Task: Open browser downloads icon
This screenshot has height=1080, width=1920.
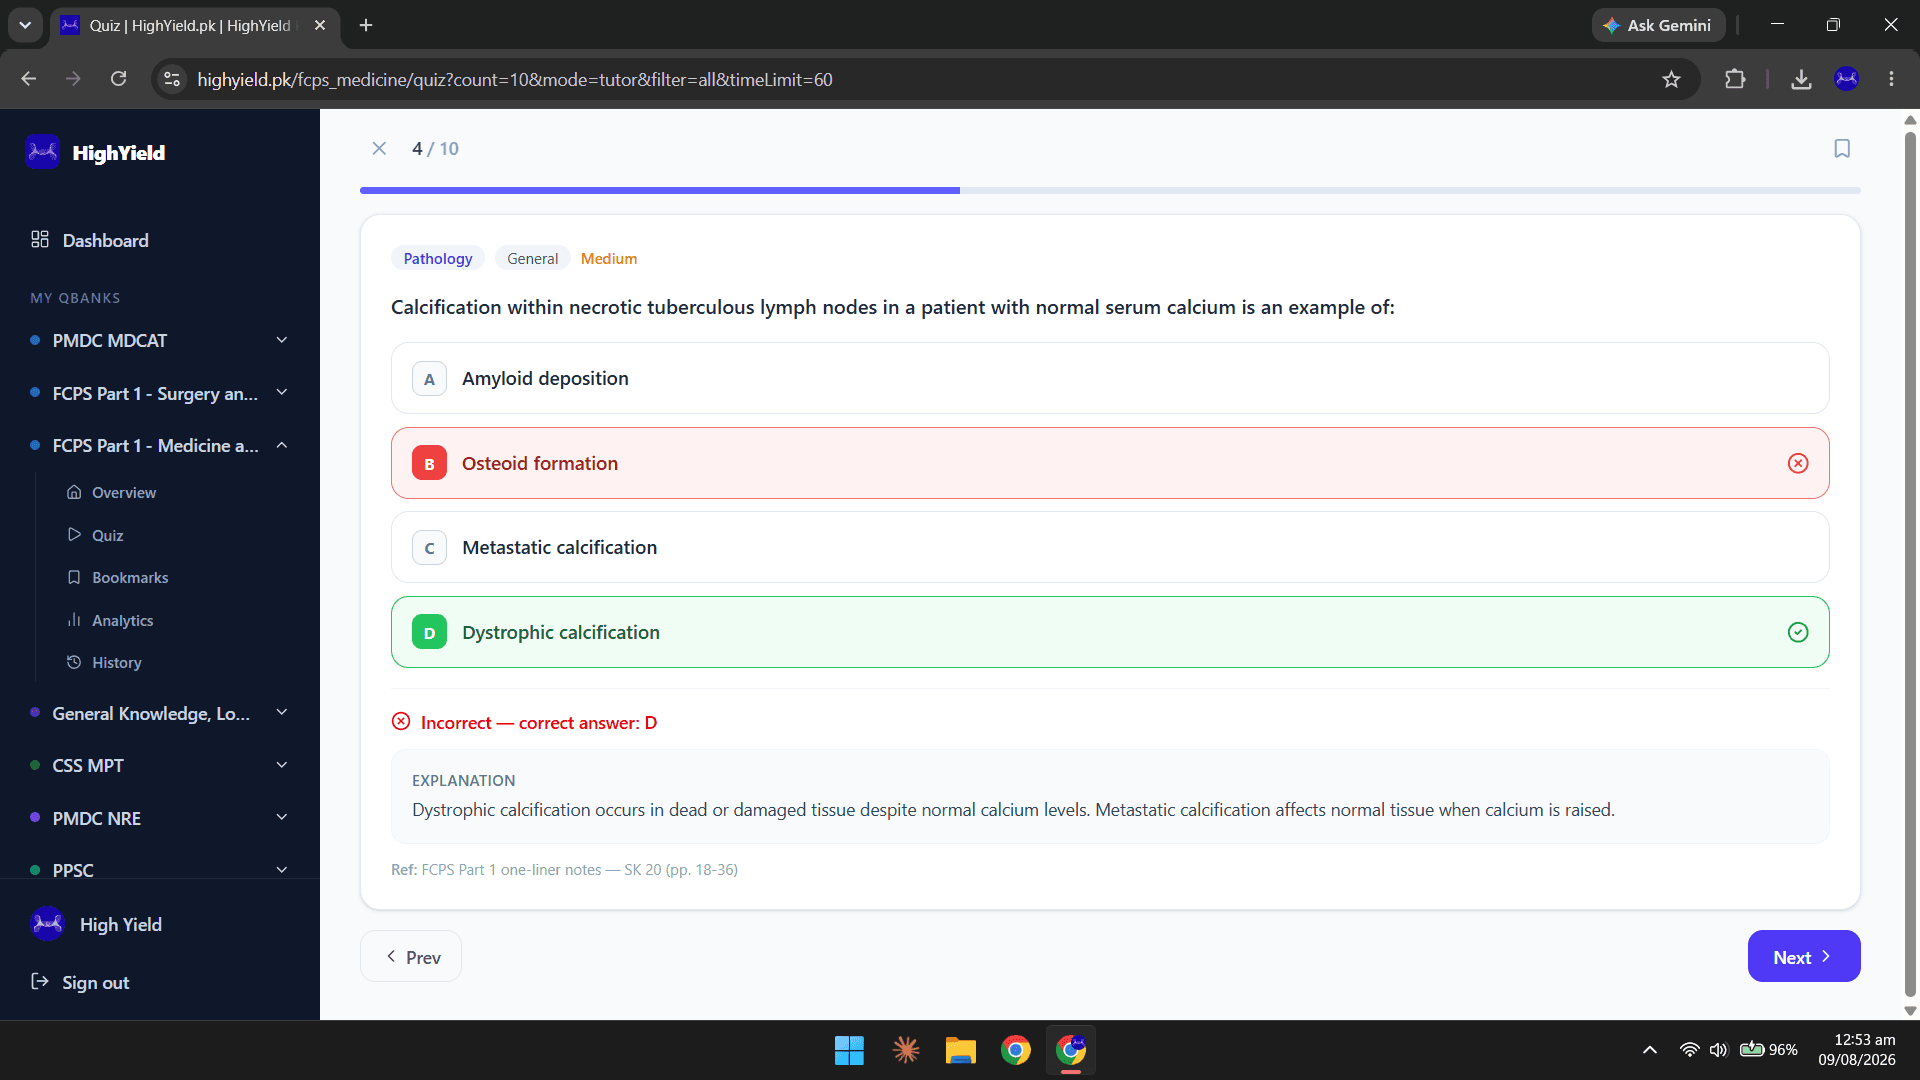Action: coord(1801,79)
